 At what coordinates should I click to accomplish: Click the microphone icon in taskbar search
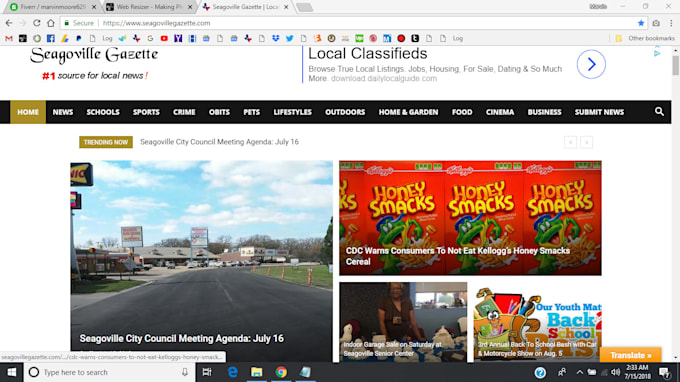tap(185, 372)
